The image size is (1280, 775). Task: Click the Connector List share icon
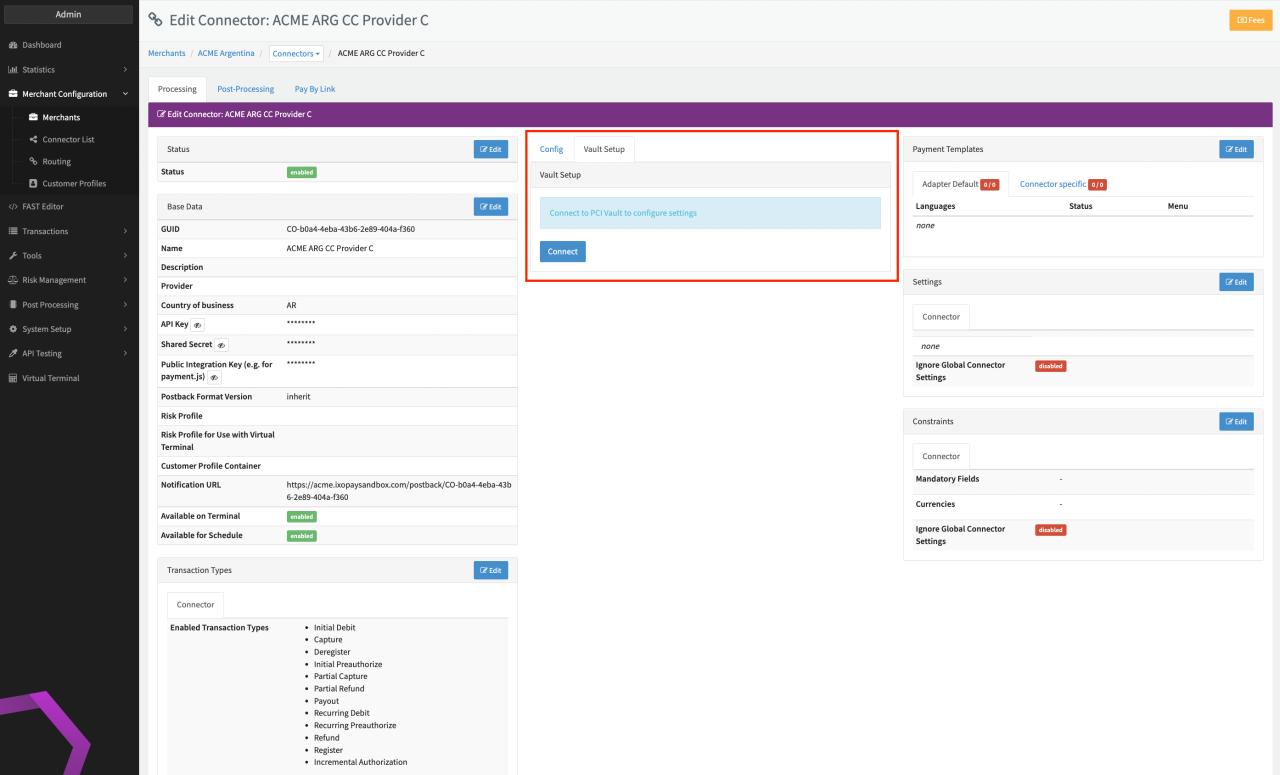point(33,140)
